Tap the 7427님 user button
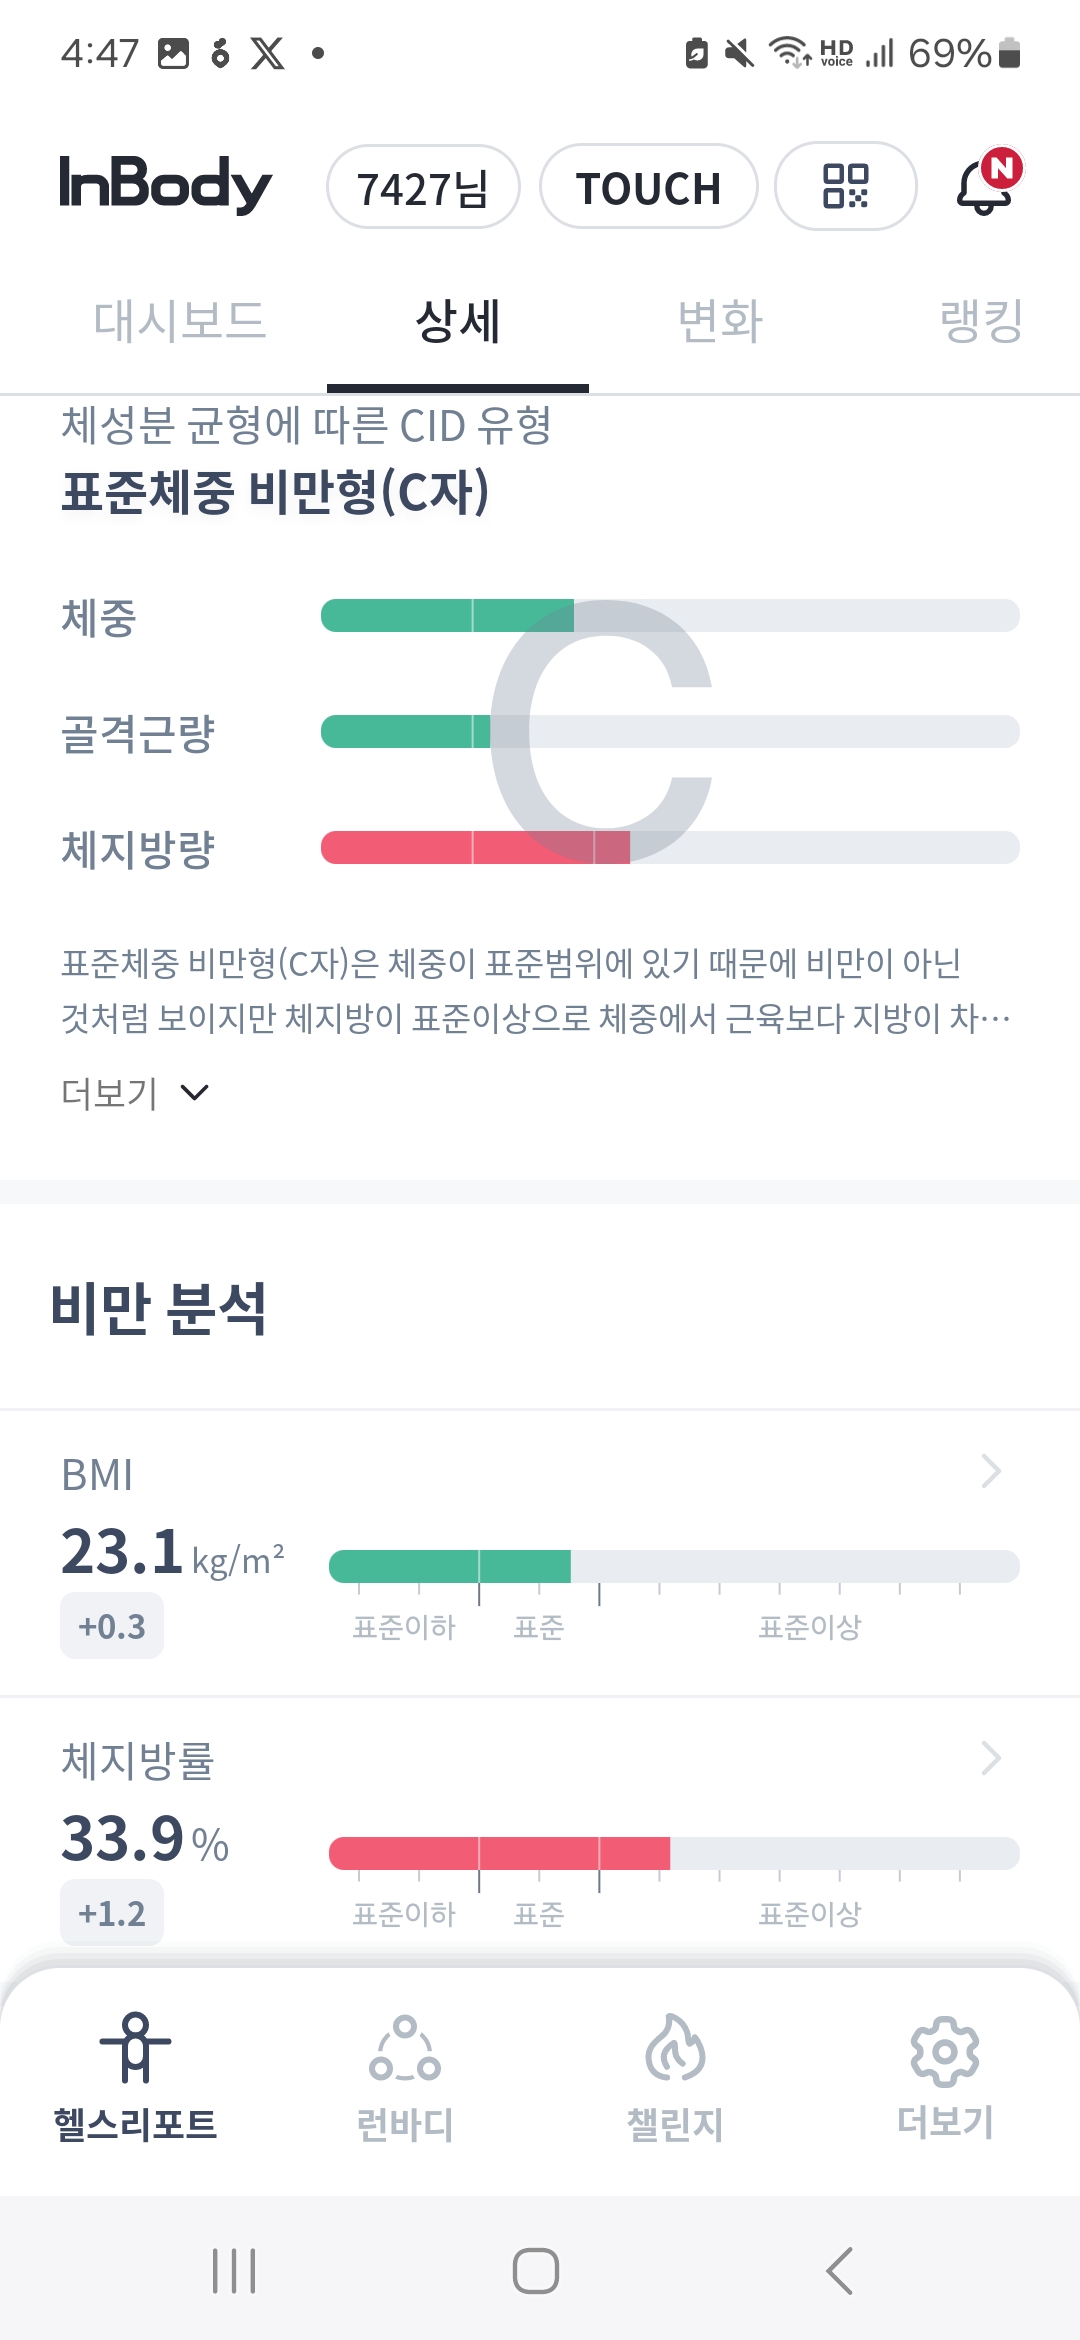 coord(423,187)
